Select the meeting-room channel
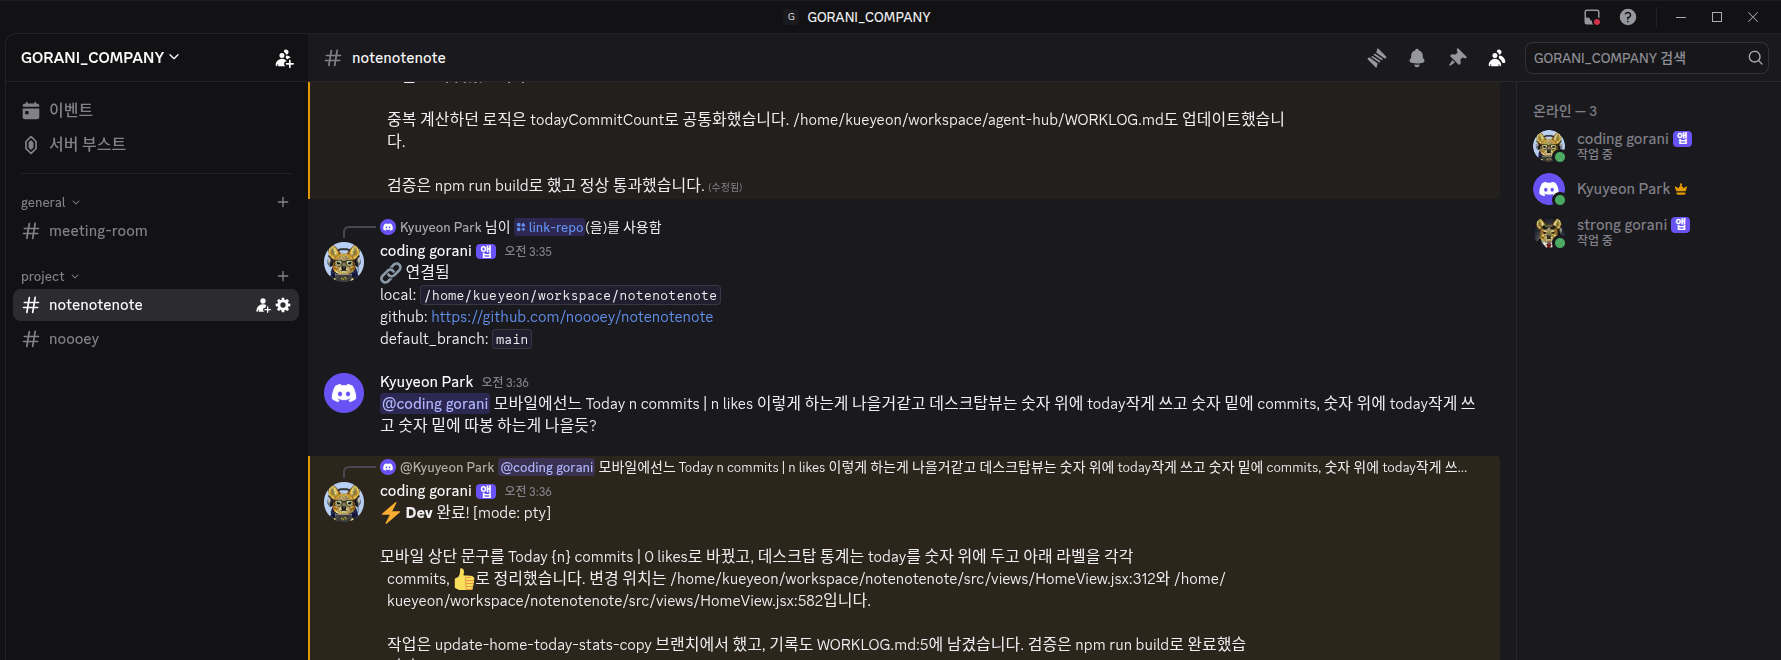The height and width of the screenshot is (660, 1781). pos(157,231)
